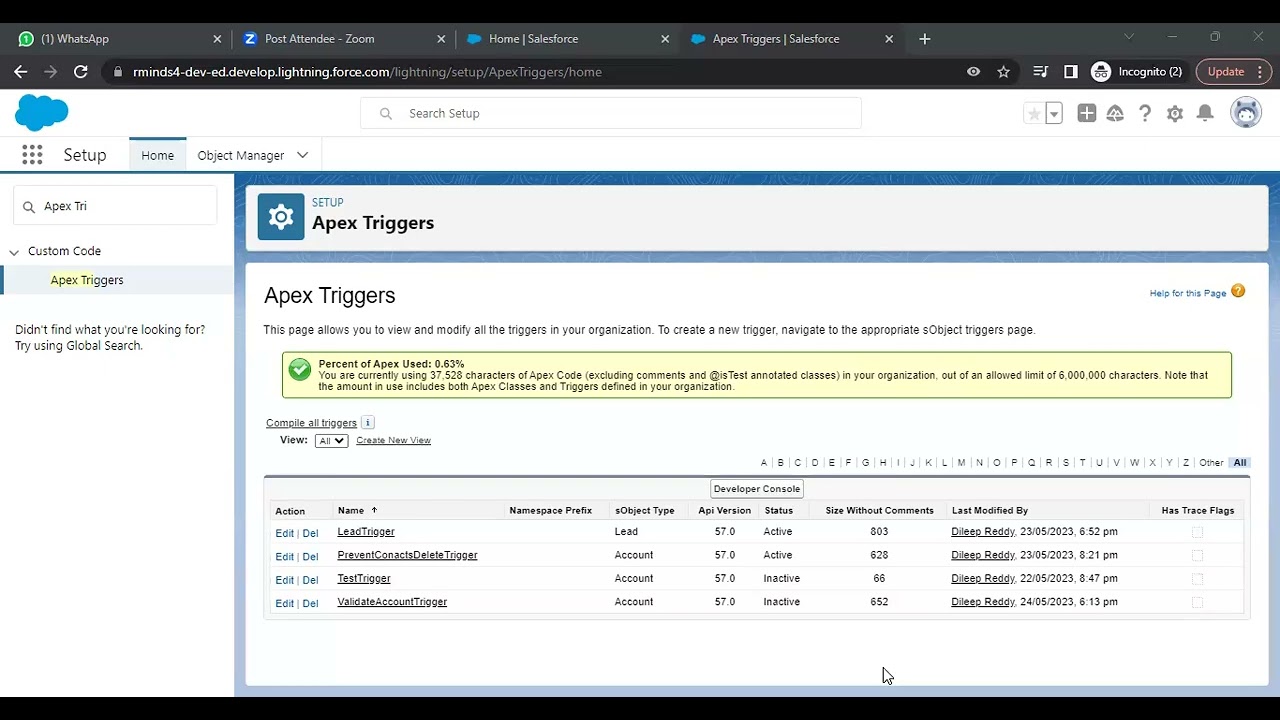
Task: Reload the page in the browser
Action: click(81, 72)
